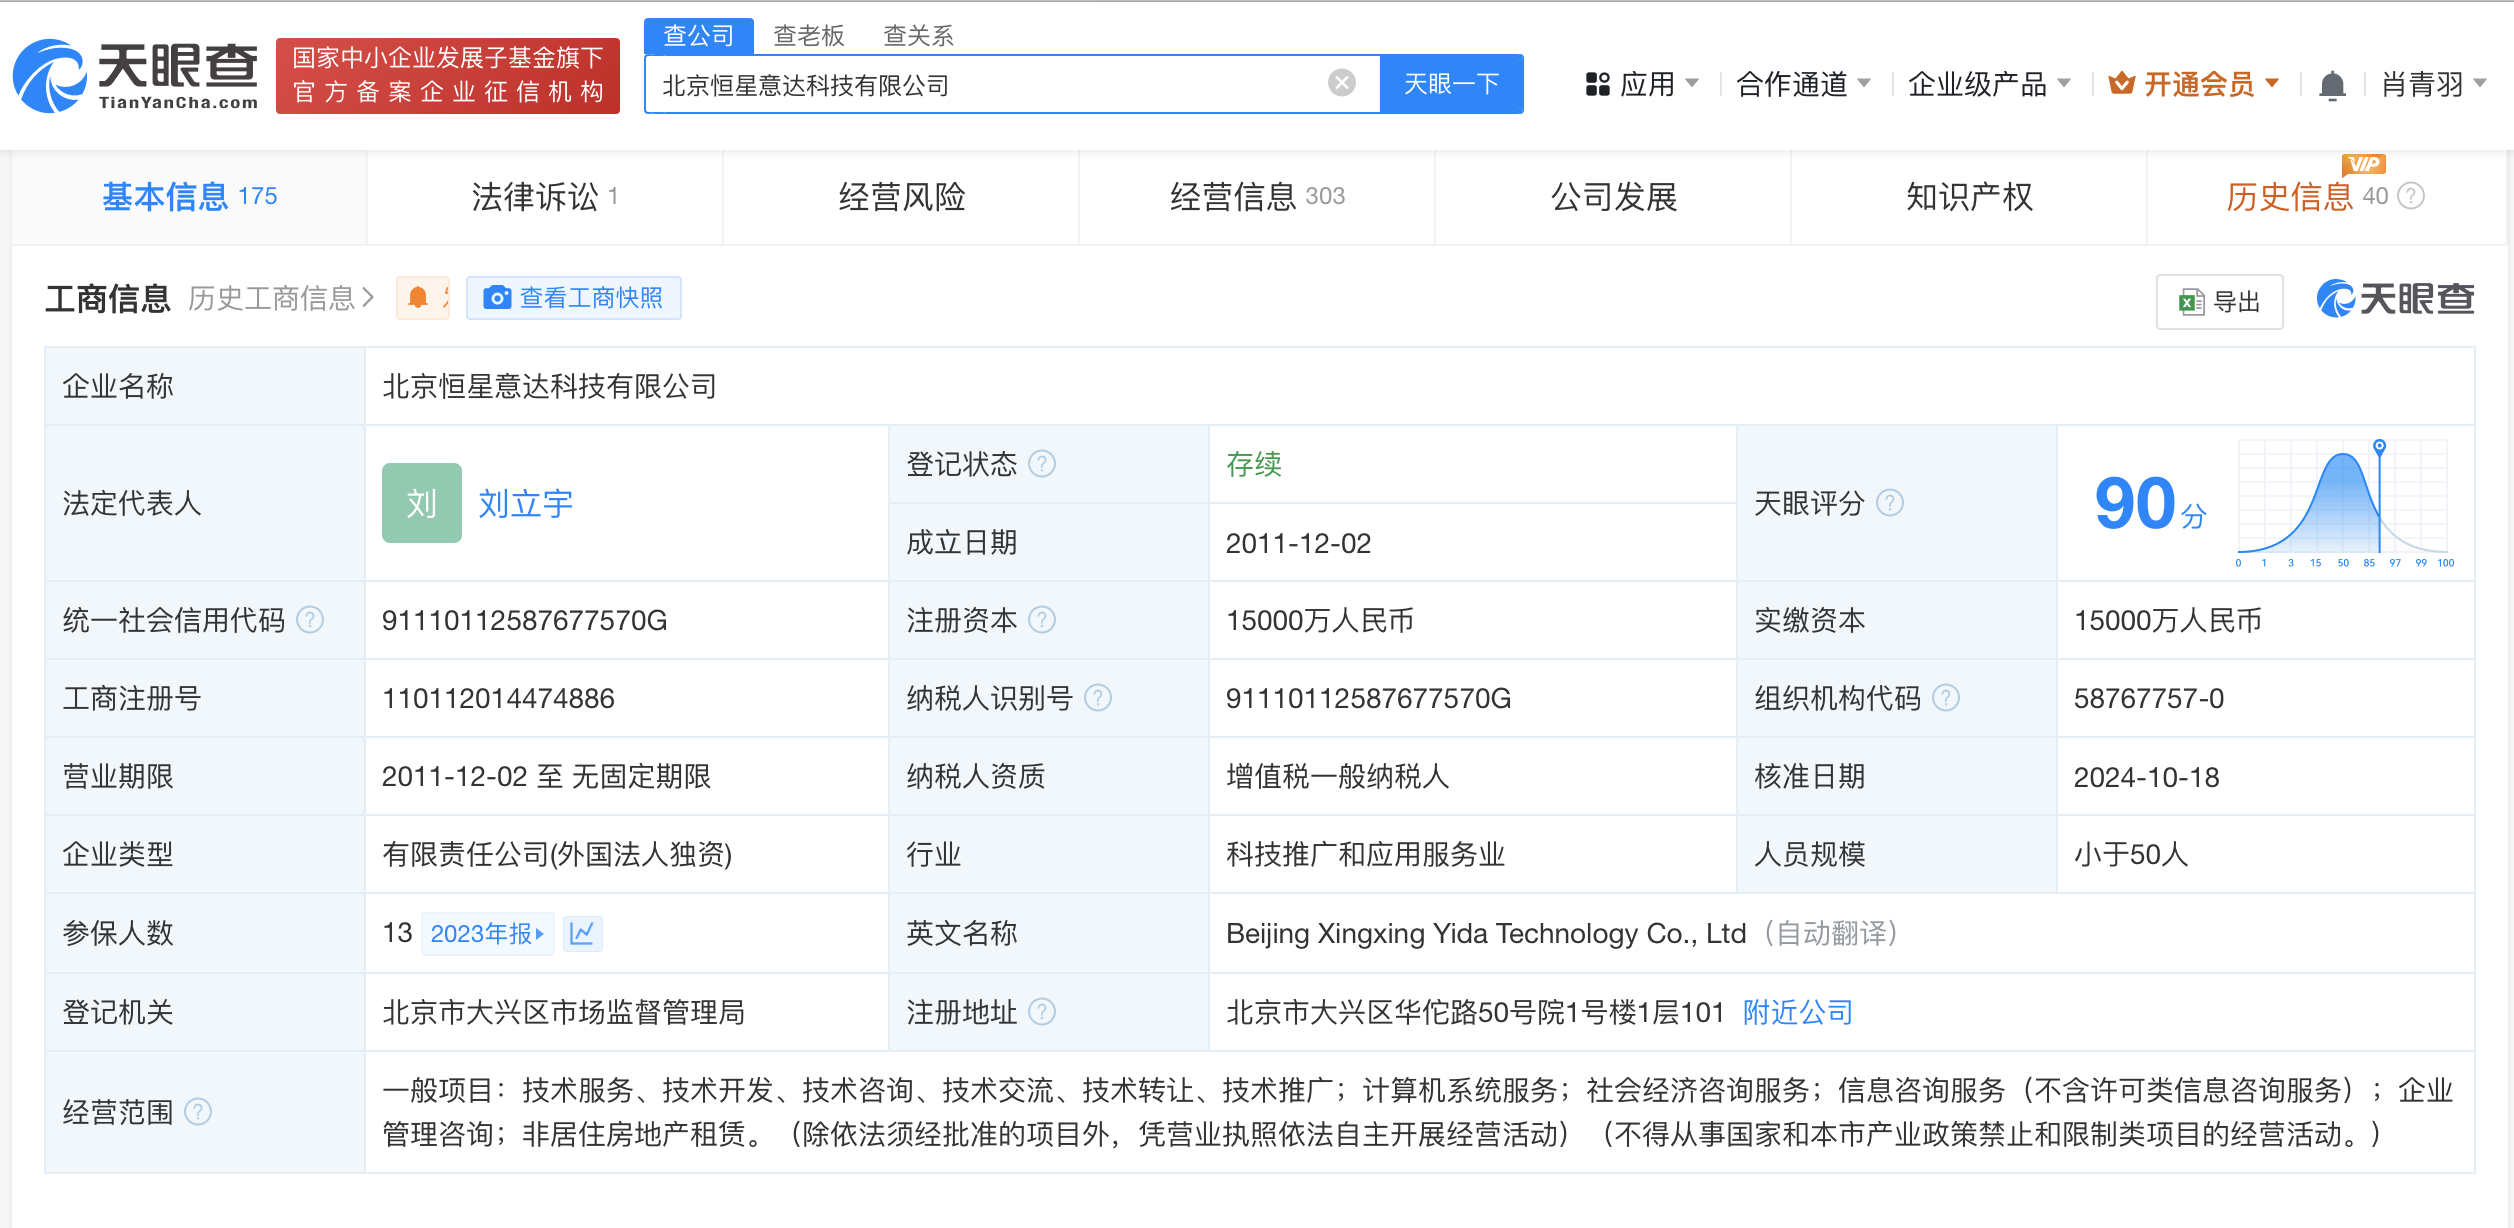The height and width of the screenshot is (1228, 2514).
Task: Click the chart icon next to 参保人数
Action: (583, 932)
